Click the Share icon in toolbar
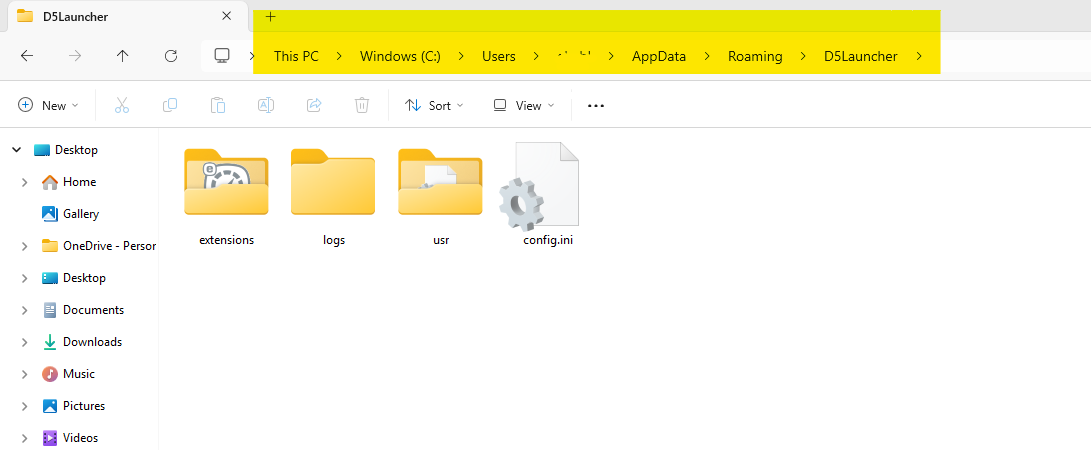1091x450 pixels. tap(314, 105)
